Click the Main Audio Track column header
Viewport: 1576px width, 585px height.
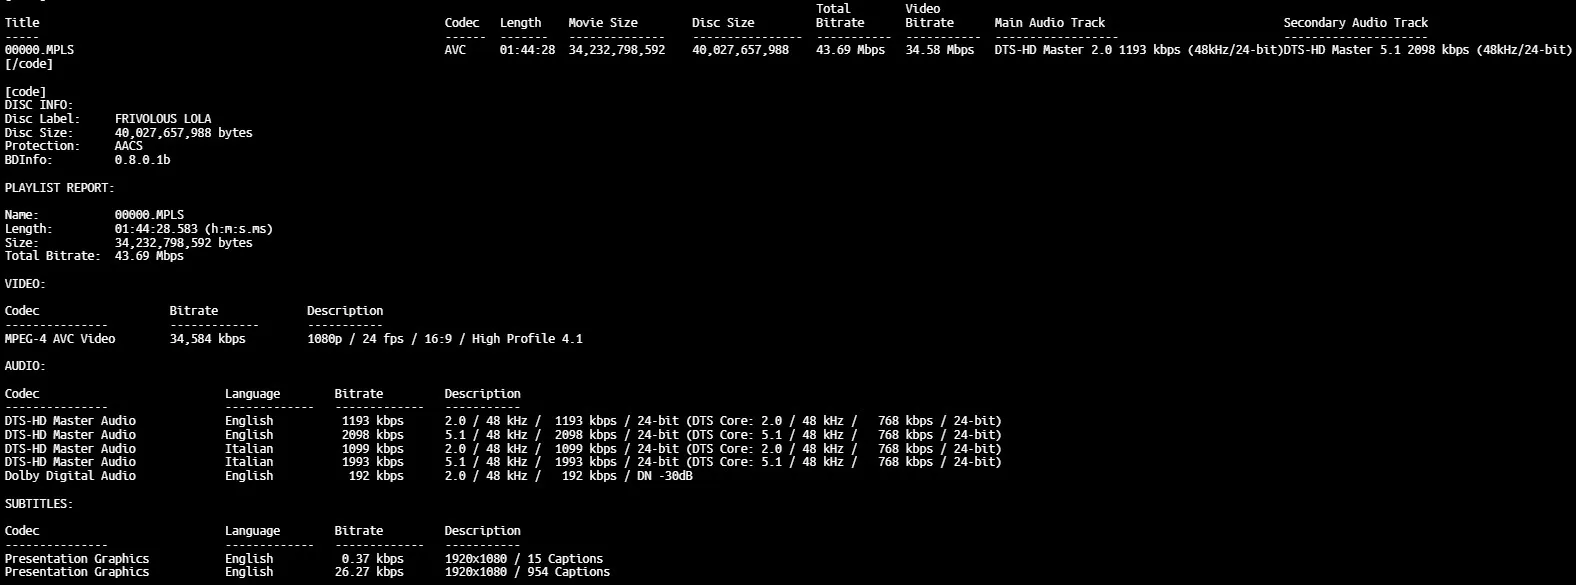coord(1049,23)
